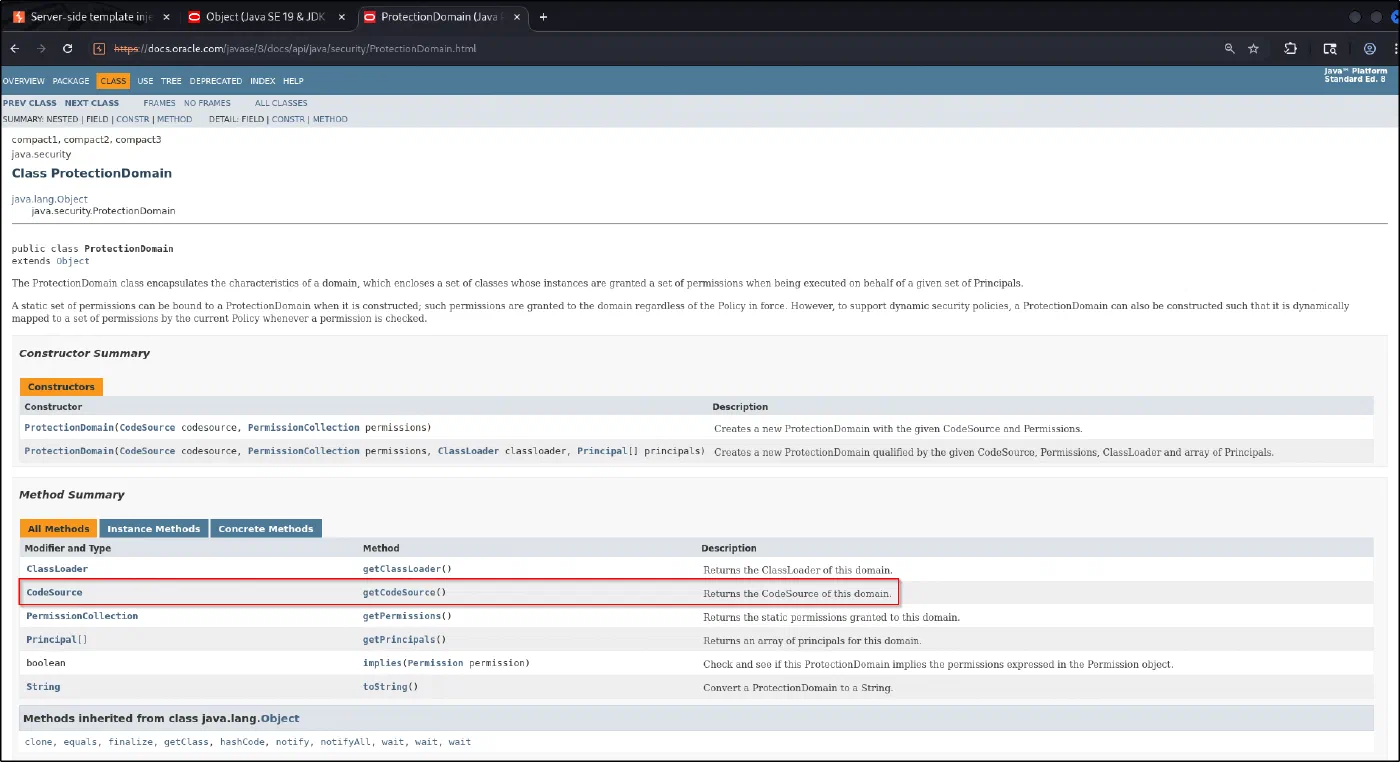
Task: Open site info icon beside the URL
Action: 99,48
